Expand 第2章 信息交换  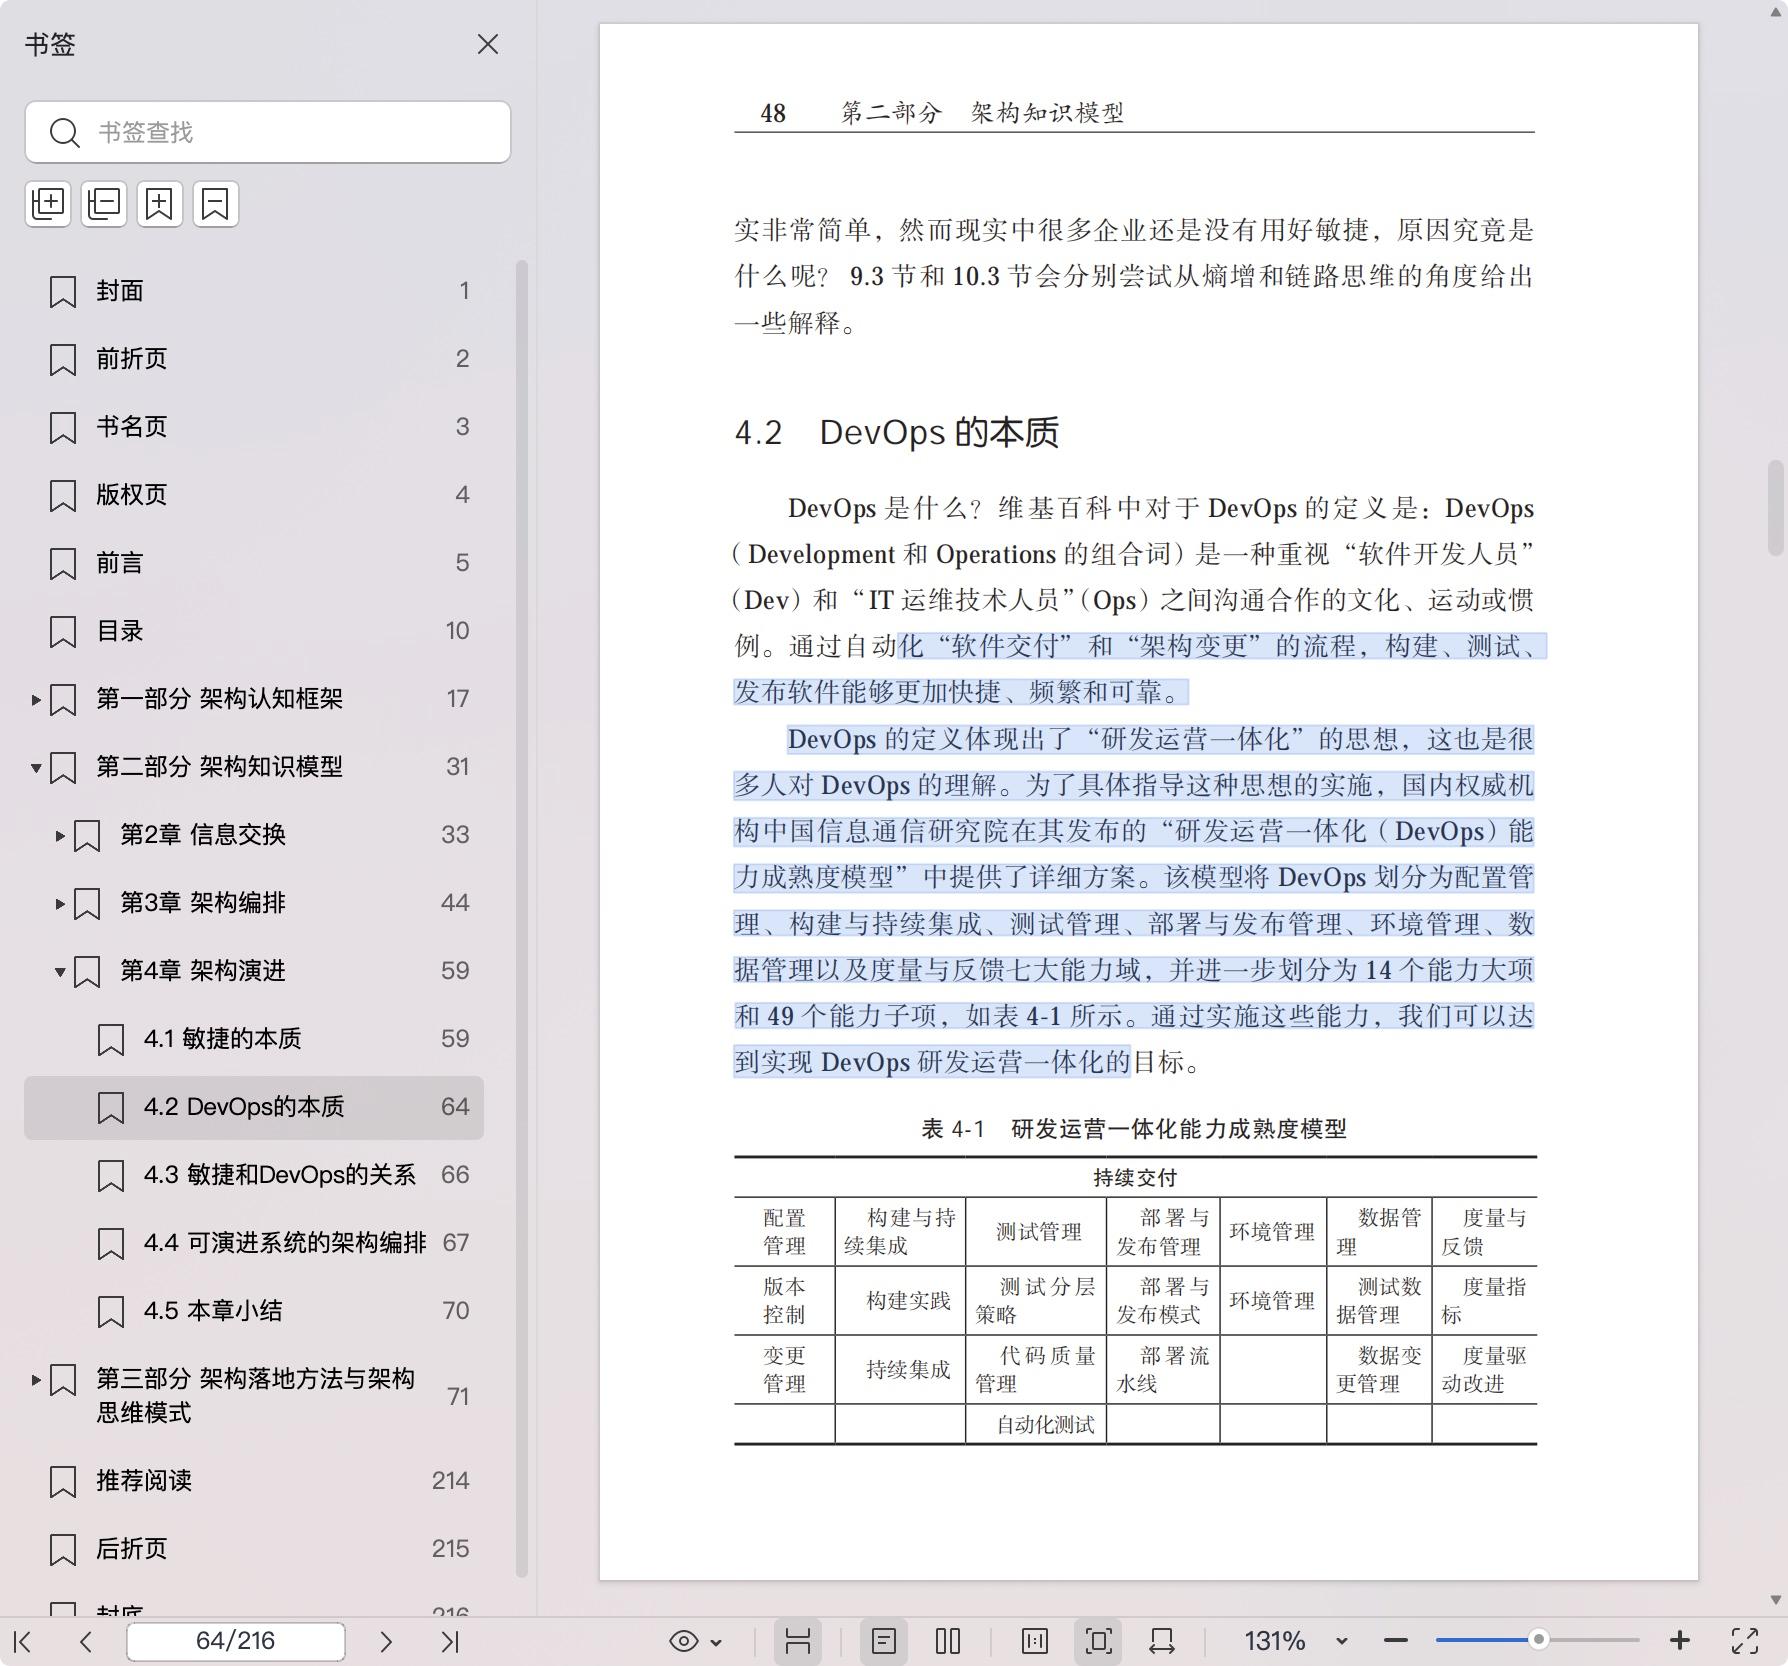[60, 836]
